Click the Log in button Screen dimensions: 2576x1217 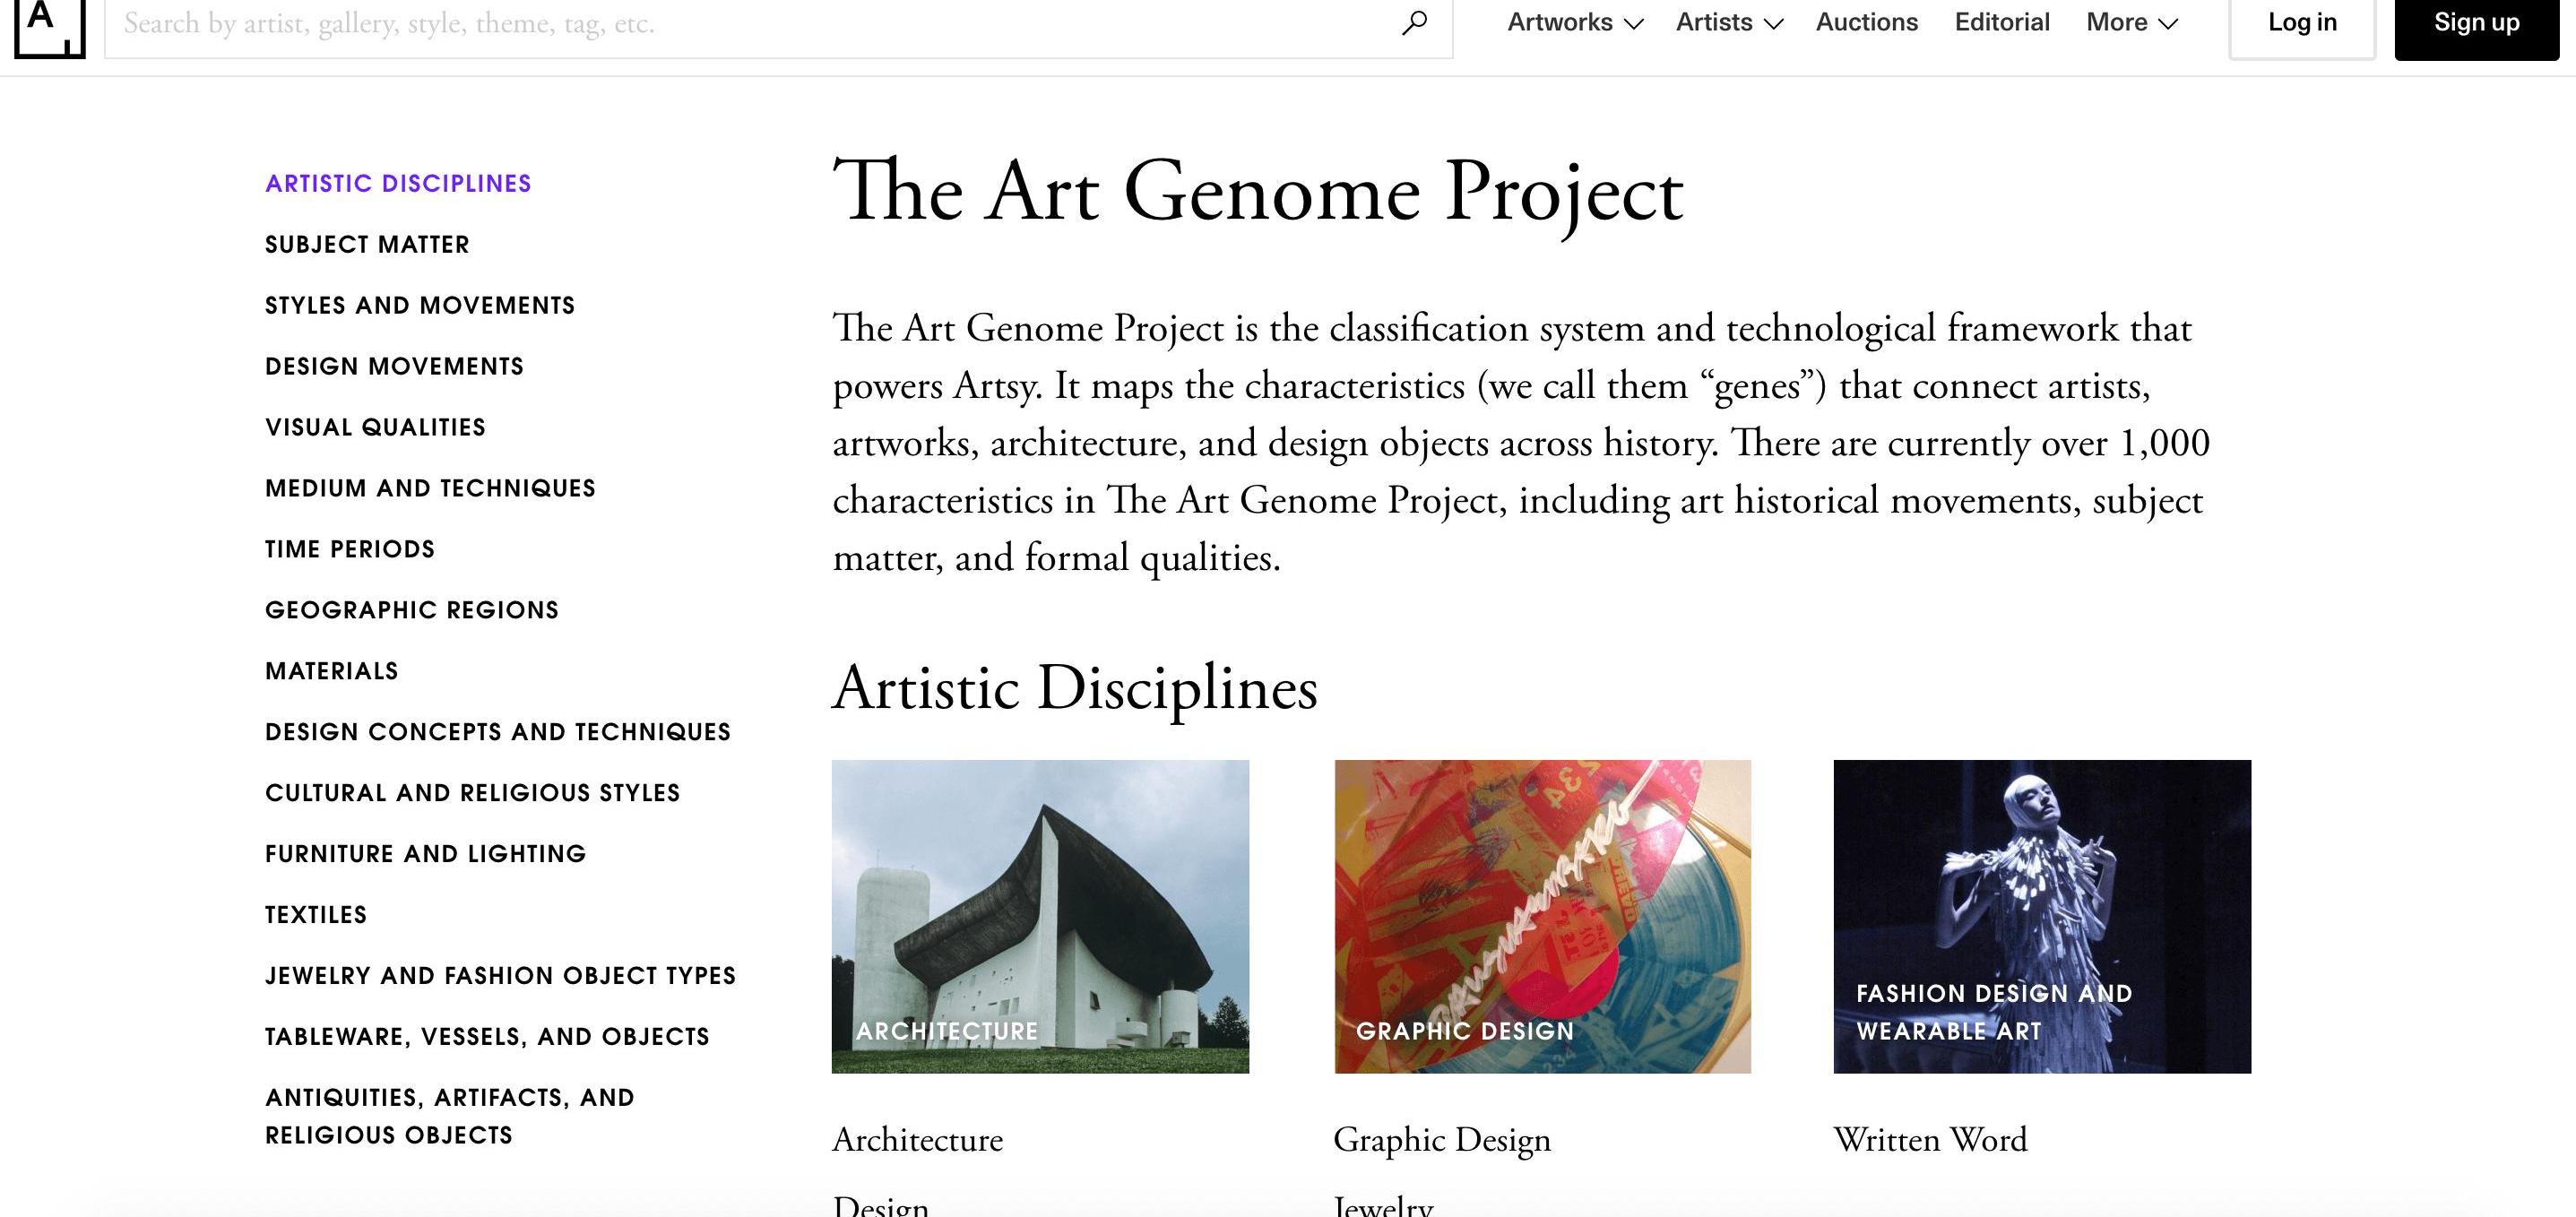2302,24
